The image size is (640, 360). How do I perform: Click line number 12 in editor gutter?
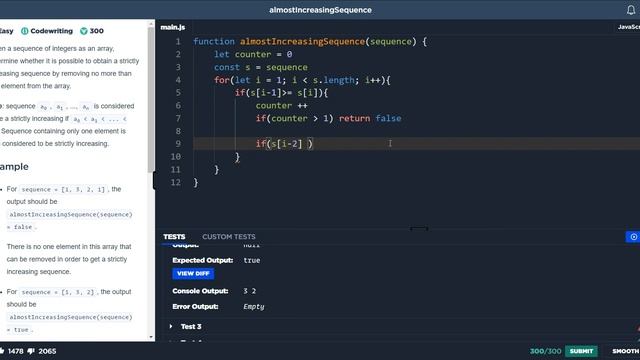click(x=176, y=182)
